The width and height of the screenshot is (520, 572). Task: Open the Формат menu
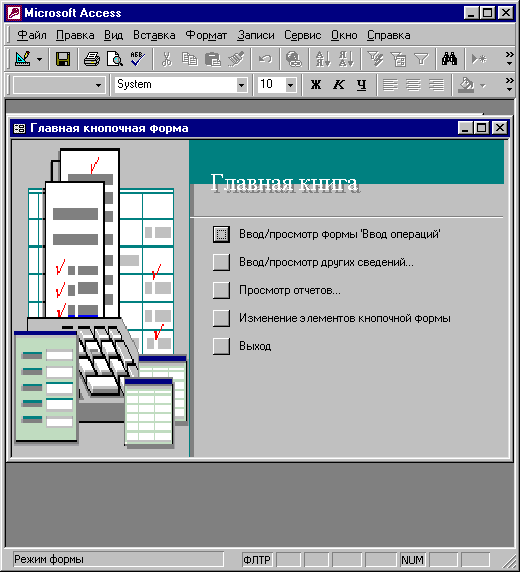206,35
